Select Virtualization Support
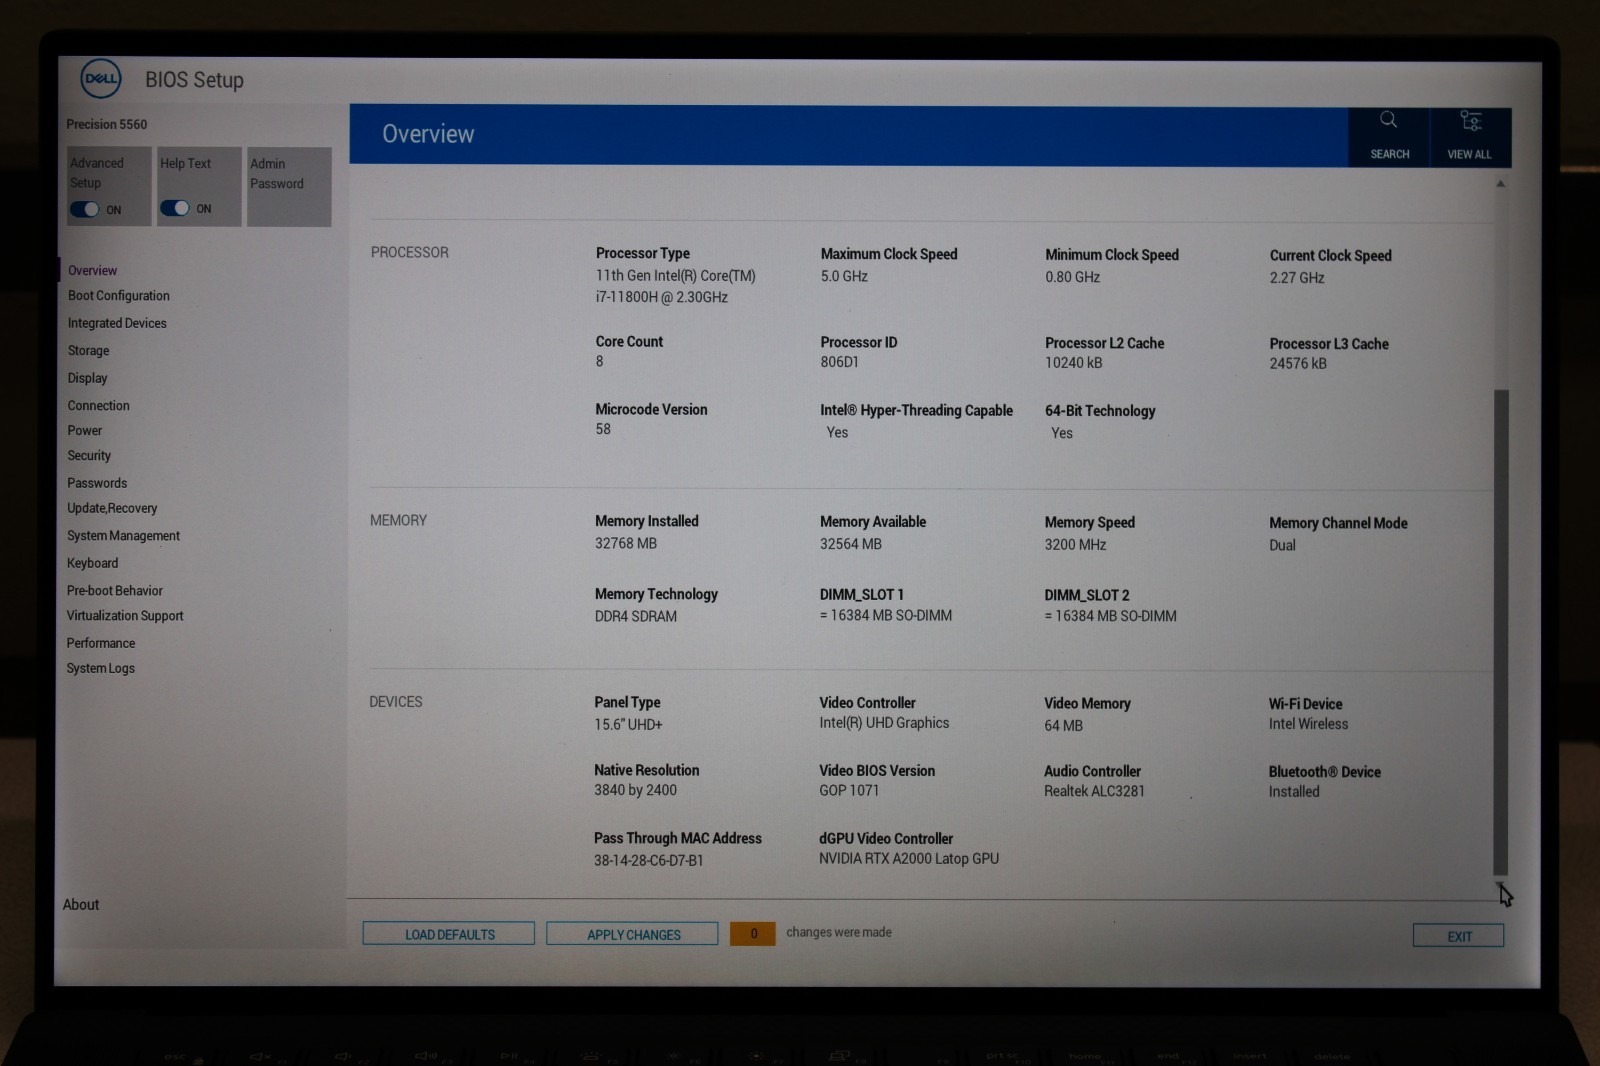The width and height of the screenshot is (1600, 1066). 125,616
